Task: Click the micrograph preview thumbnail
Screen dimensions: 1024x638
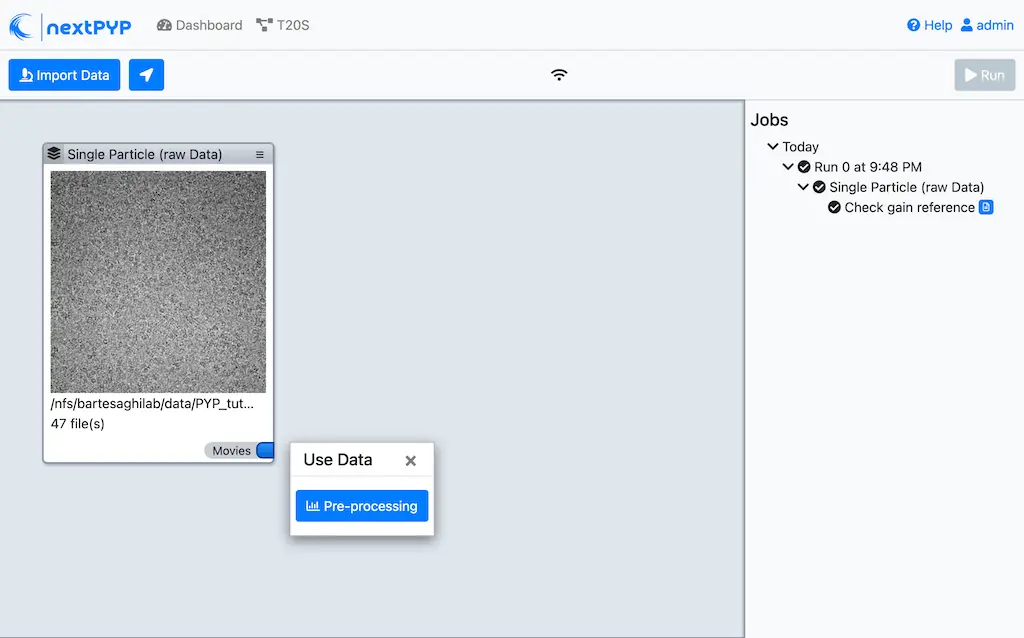Action: point(157,281)
